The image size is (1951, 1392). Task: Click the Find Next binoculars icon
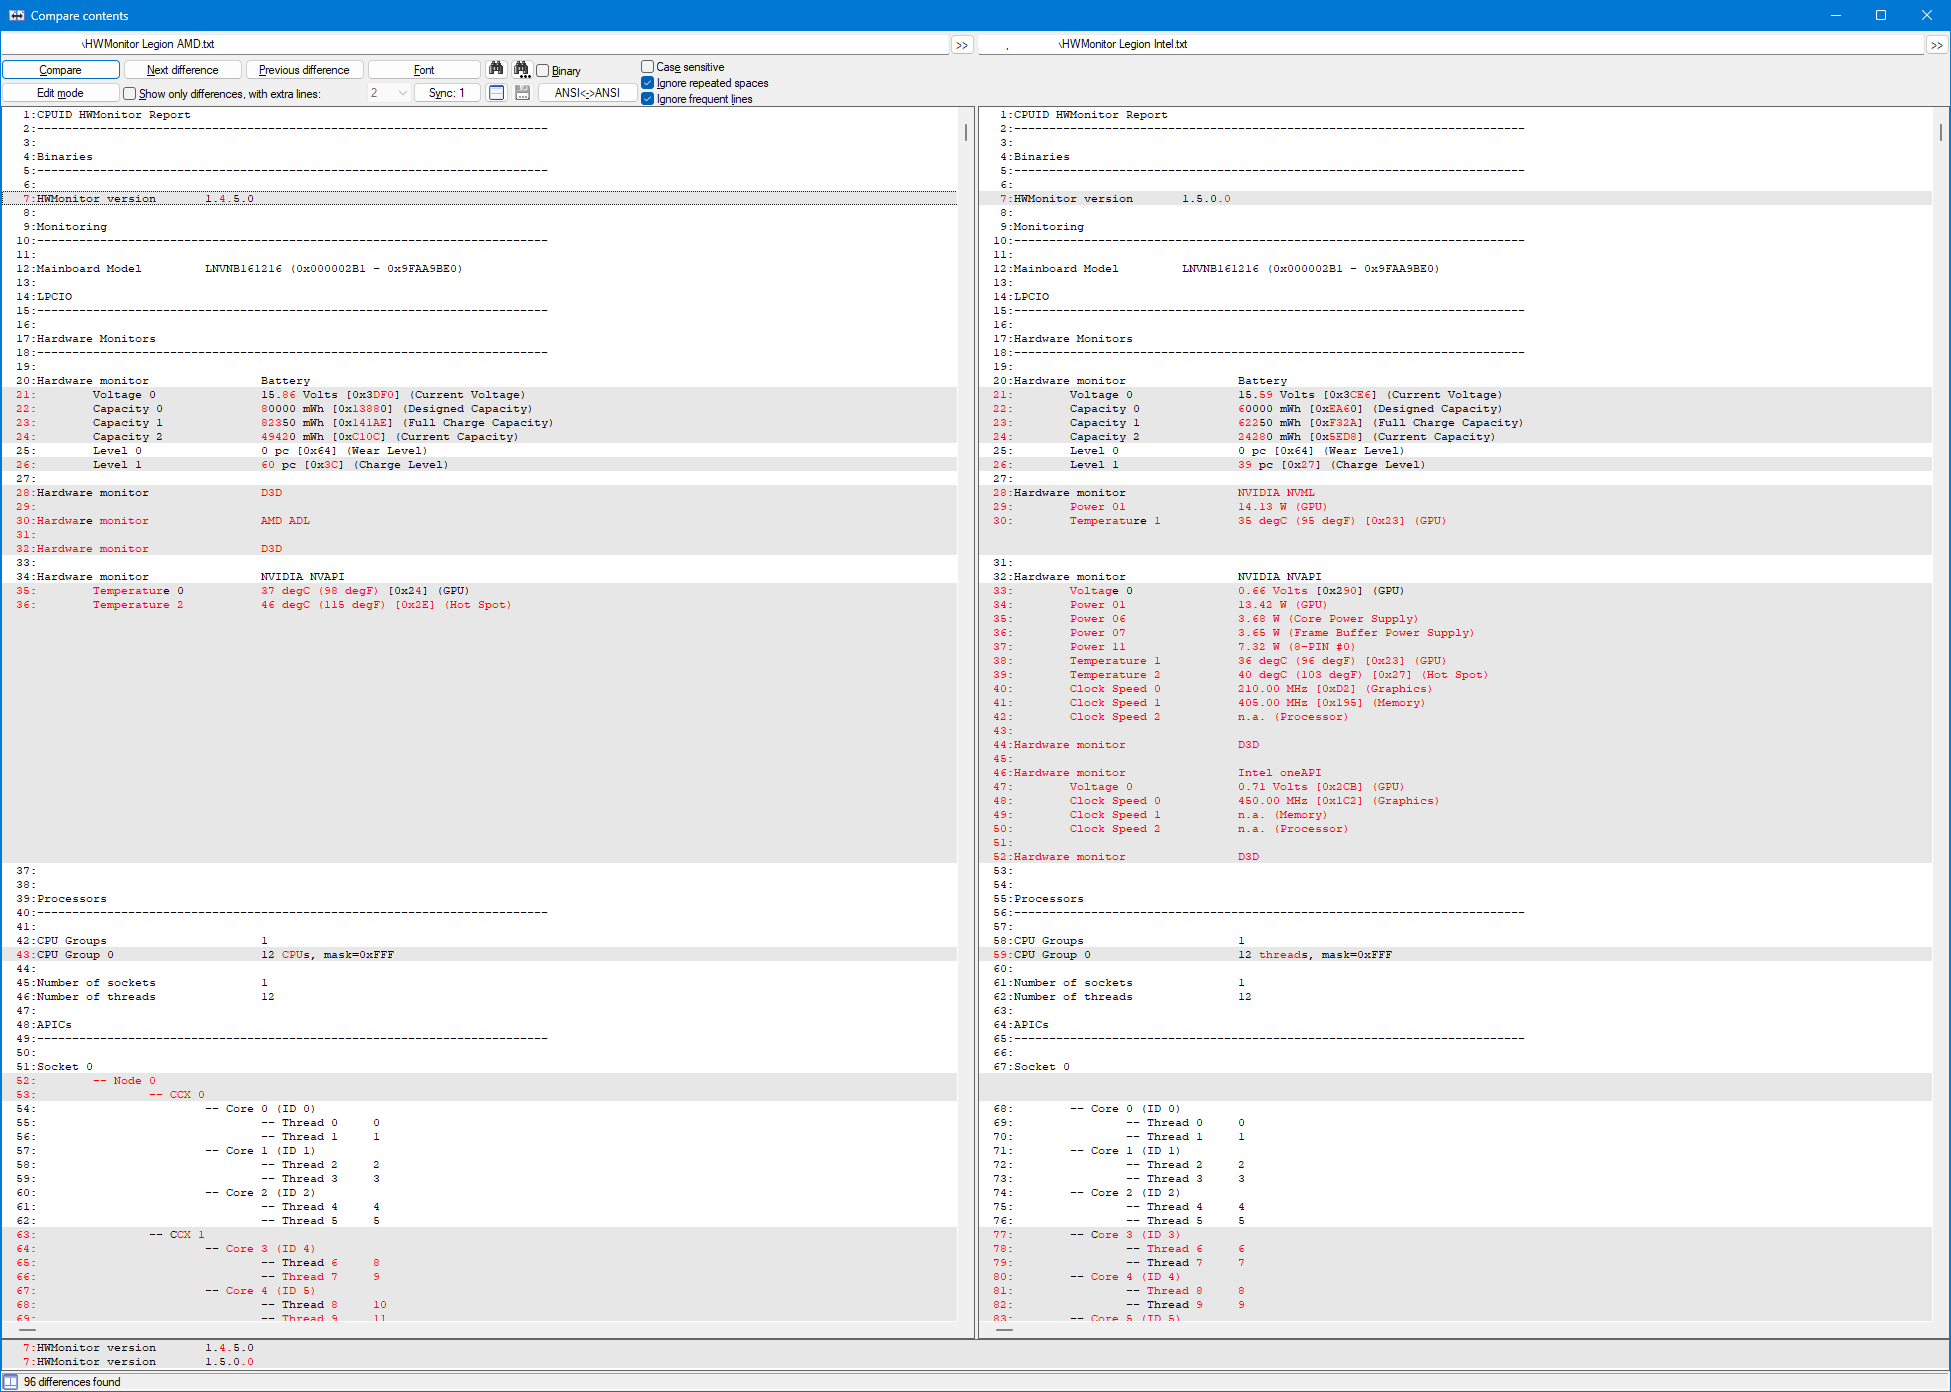click(x=522, y=69)
